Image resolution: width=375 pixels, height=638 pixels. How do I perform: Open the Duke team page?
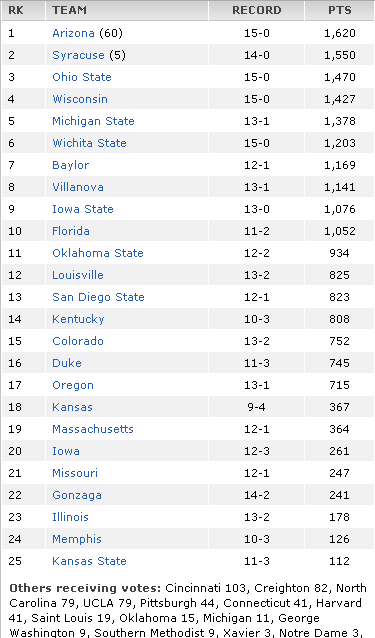click(x=67, y=363)
